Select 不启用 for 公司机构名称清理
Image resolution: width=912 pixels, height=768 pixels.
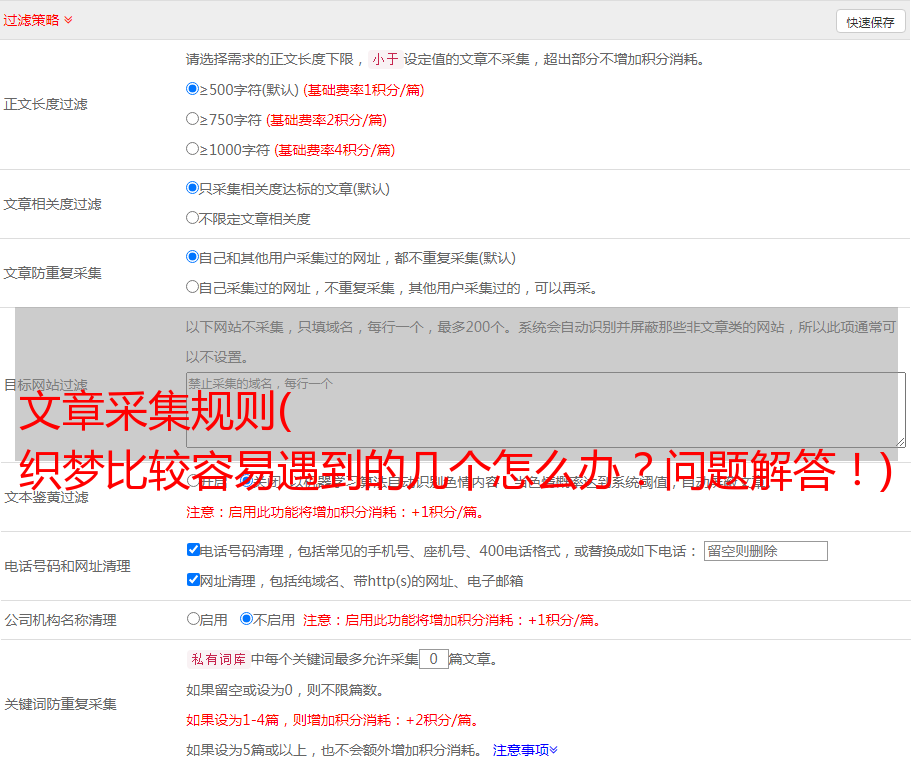pyautogui.click(x=246, y=619)
